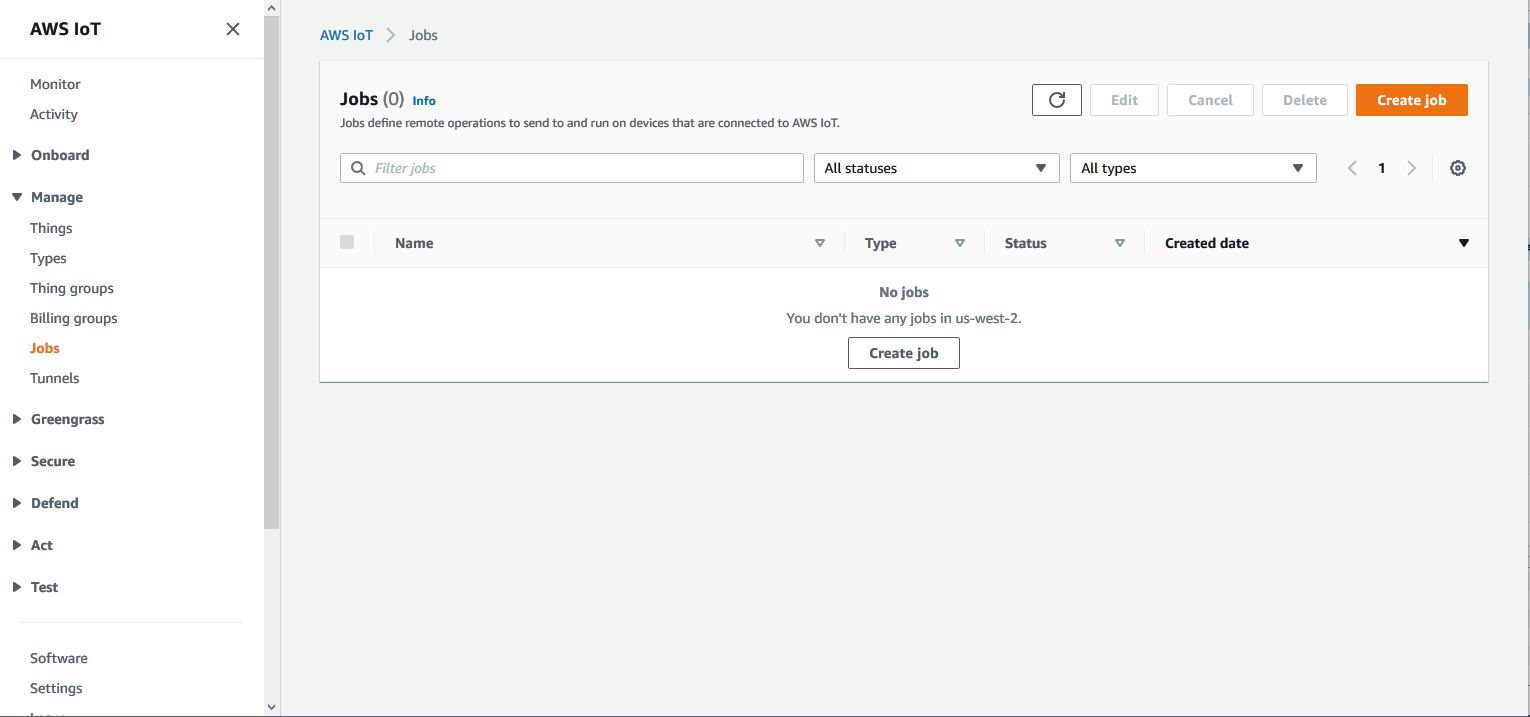Open Monitor in the sidebar
The image size is (1530, 717).
pos(55,84)
